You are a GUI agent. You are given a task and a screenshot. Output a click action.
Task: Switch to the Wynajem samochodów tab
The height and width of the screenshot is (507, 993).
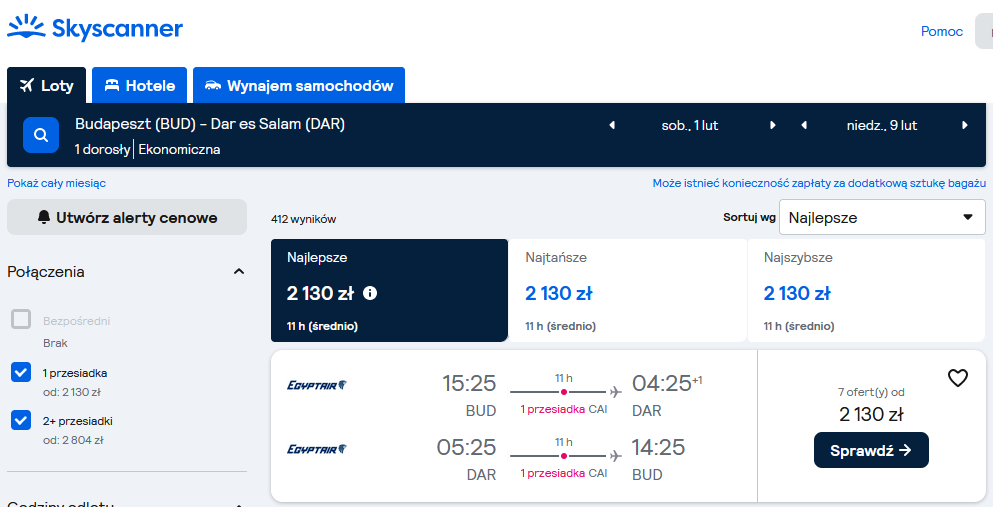click(299, 85)
